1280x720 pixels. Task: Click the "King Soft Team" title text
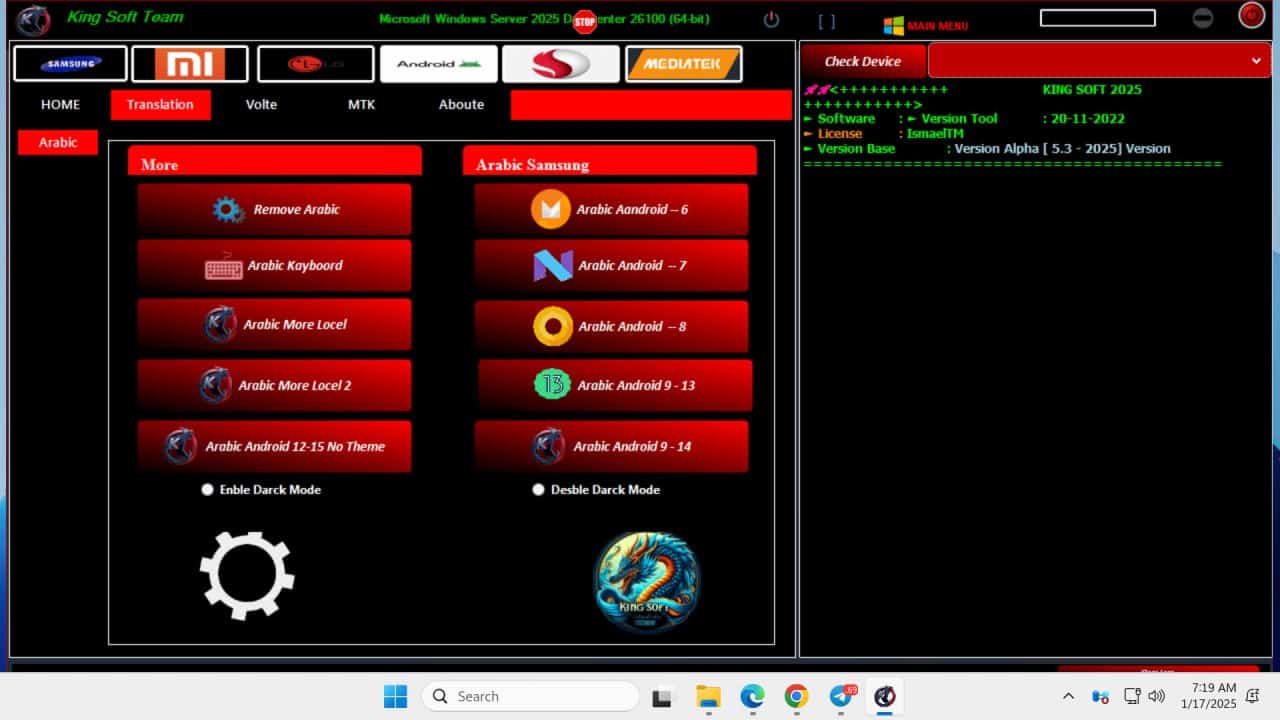tap(125, 17)
